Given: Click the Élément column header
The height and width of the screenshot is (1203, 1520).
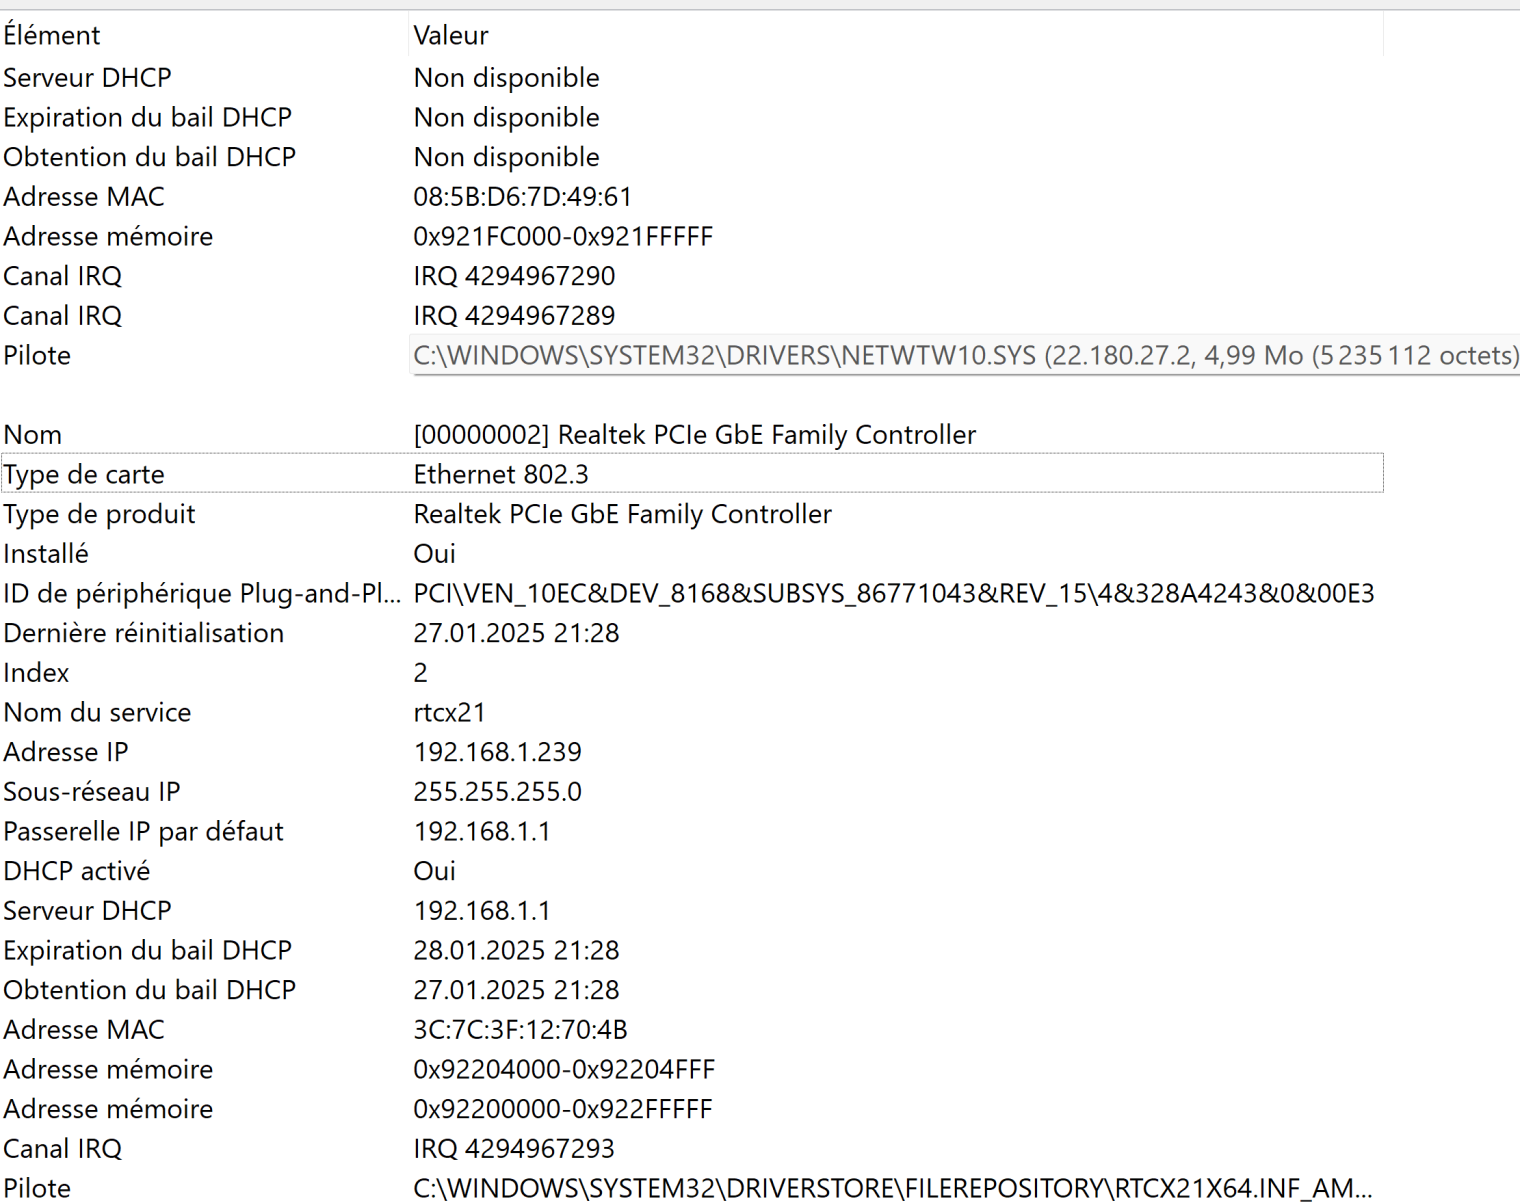Looking at the screenshot, I should 52,35.
